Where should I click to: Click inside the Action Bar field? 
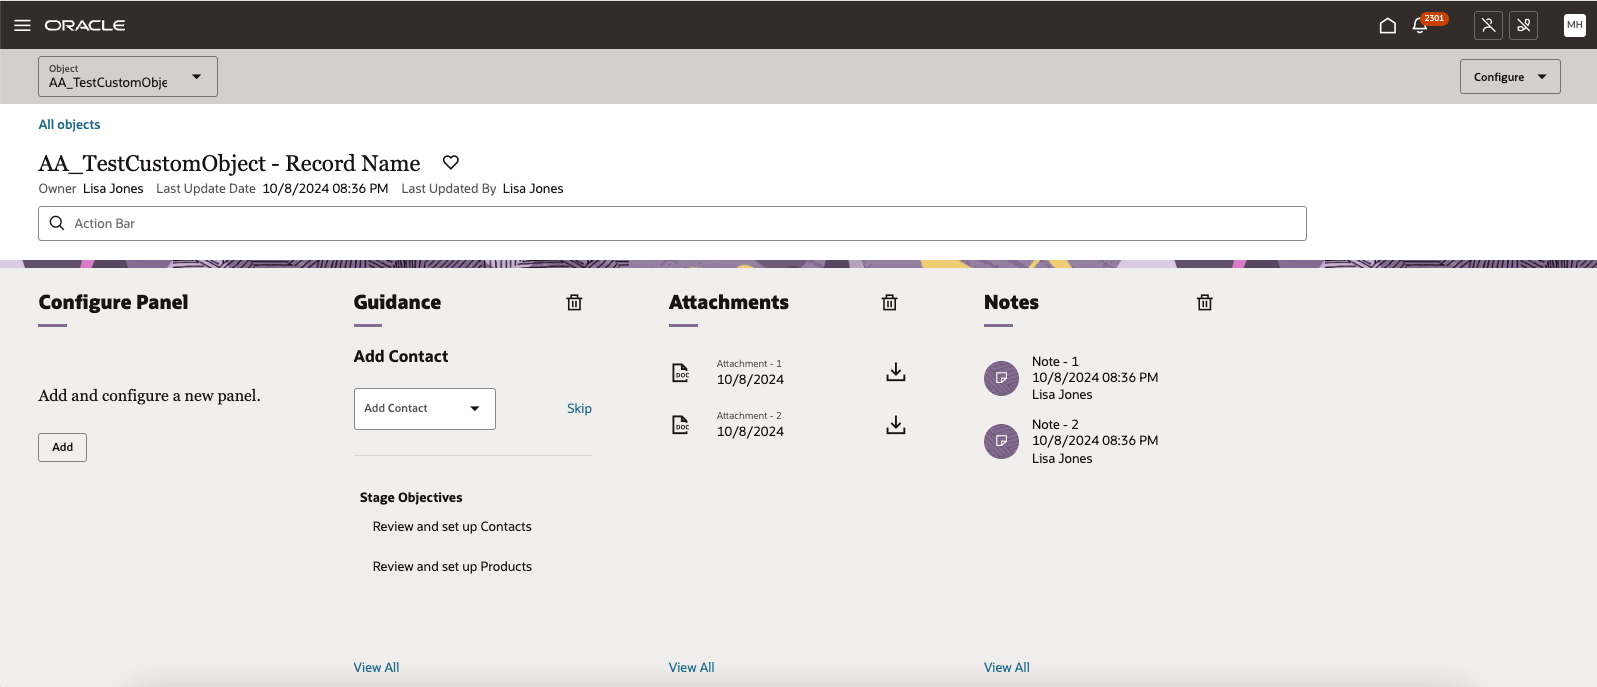pos(672,223)
